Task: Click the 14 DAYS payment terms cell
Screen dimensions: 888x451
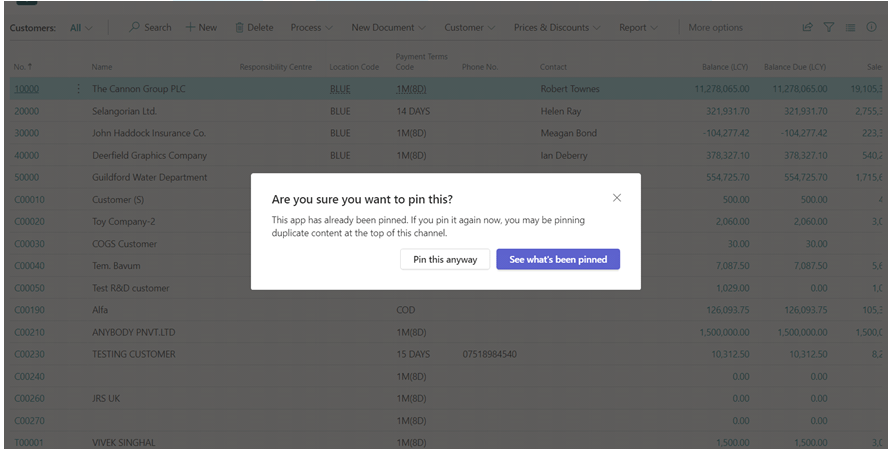Action: [x=413, y=111]
